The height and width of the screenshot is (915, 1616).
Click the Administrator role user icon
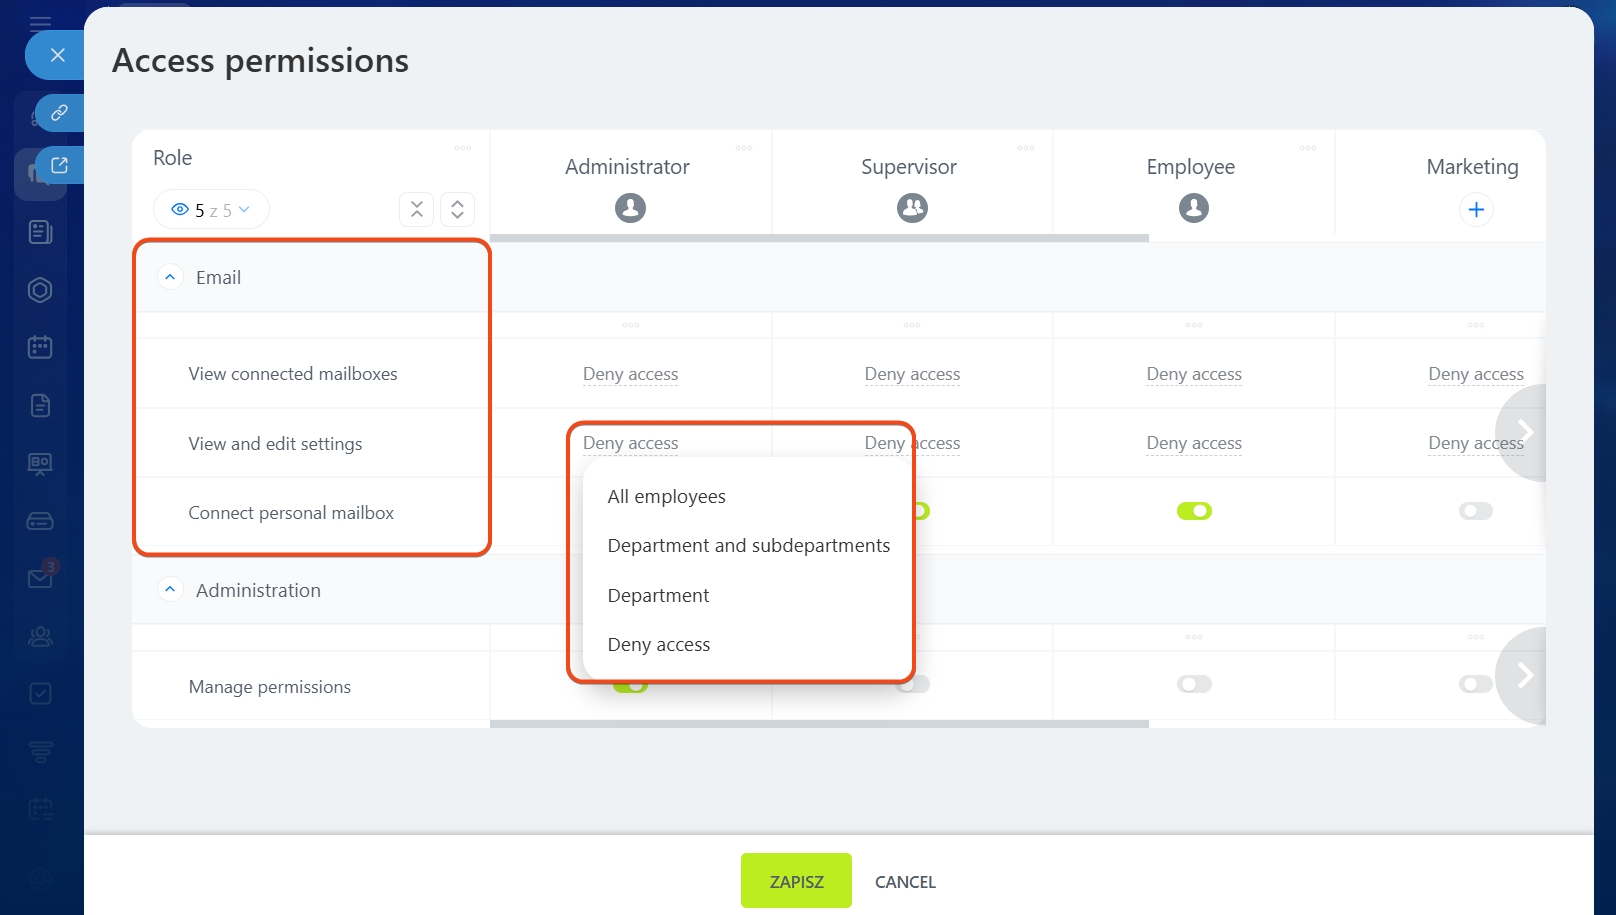[630, 208]
